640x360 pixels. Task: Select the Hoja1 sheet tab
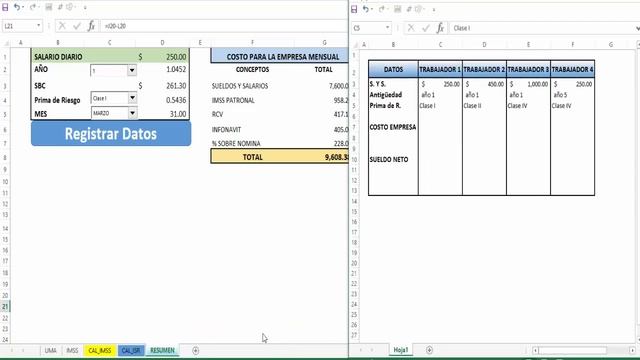(x=400, y=350)
